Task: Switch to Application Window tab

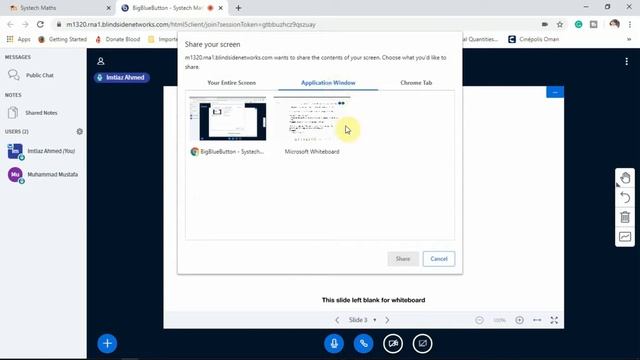Action: click(328, 82)
